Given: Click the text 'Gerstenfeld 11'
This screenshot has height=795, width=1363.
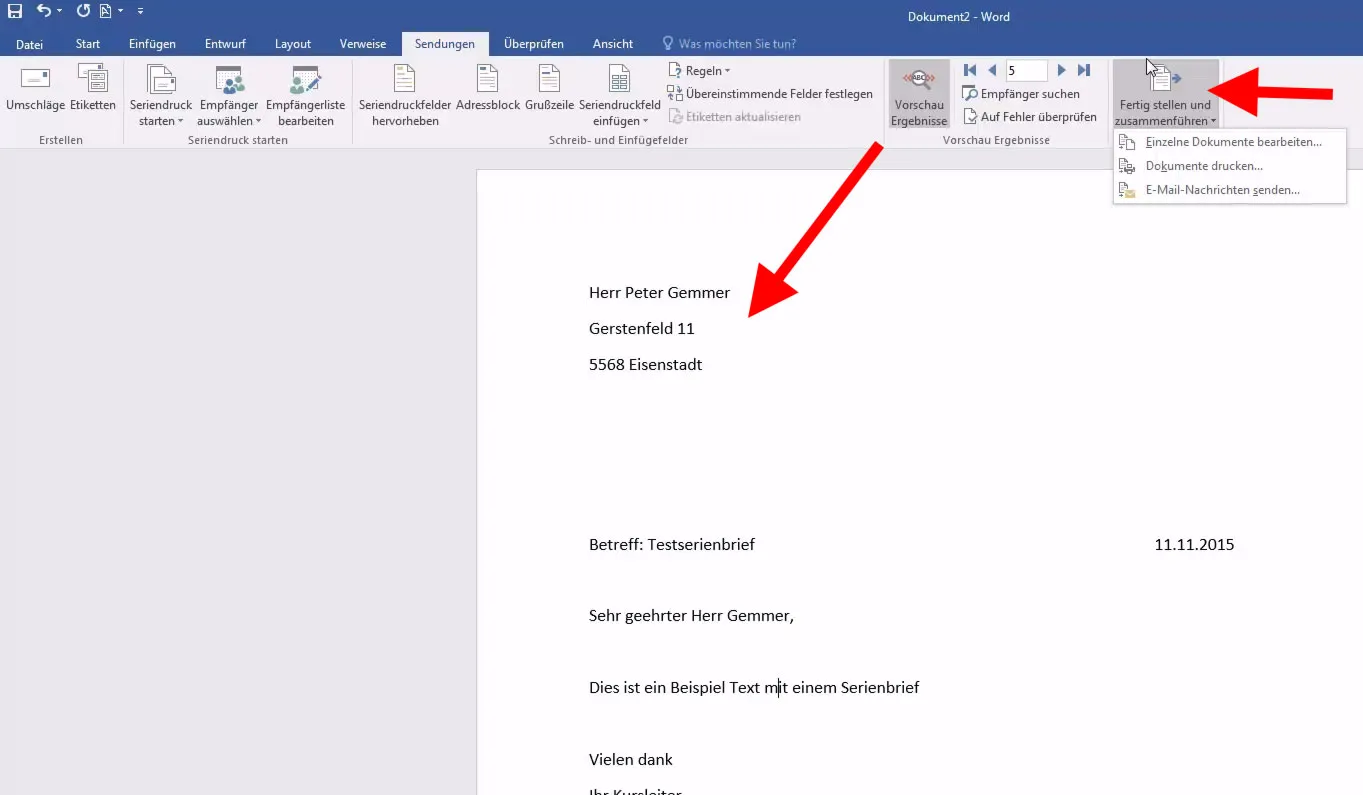Looking at the screenshot, I should point(641,329).
